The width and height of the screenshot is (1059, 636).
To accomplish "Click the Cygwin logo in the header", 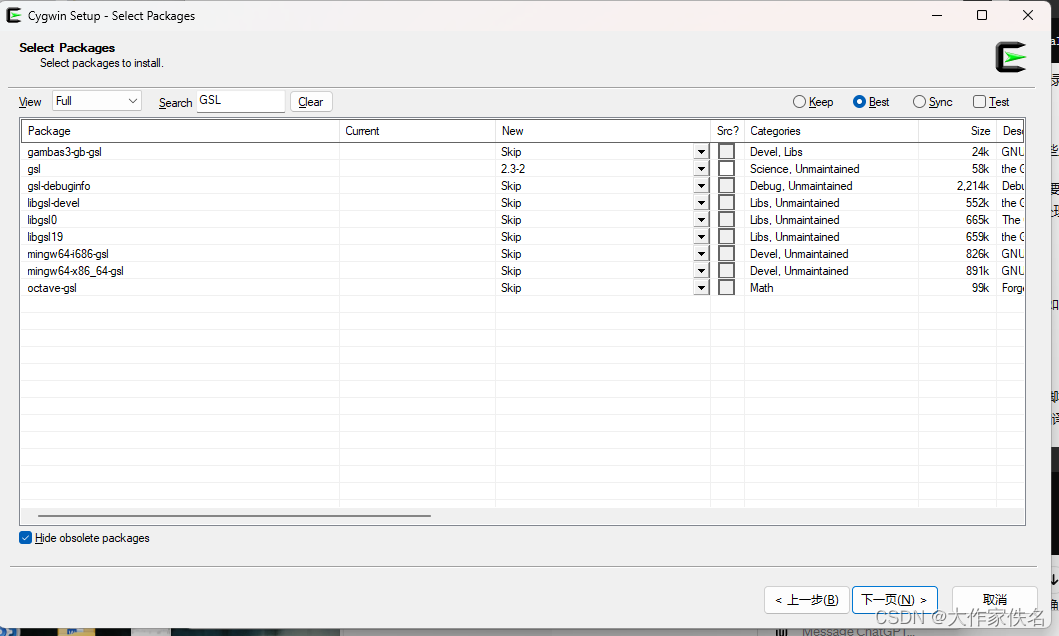I will 1010,57.
